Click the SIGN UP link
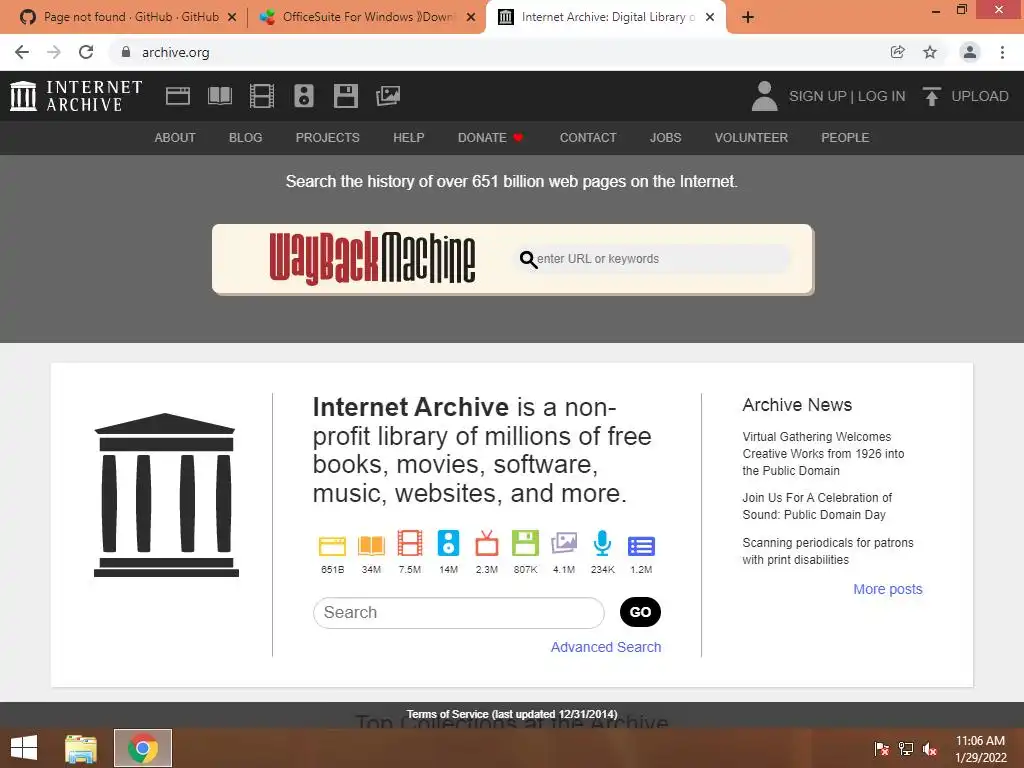Image resolution: width=1024 pixels, height=768 pixels. [x=817, y=96]
